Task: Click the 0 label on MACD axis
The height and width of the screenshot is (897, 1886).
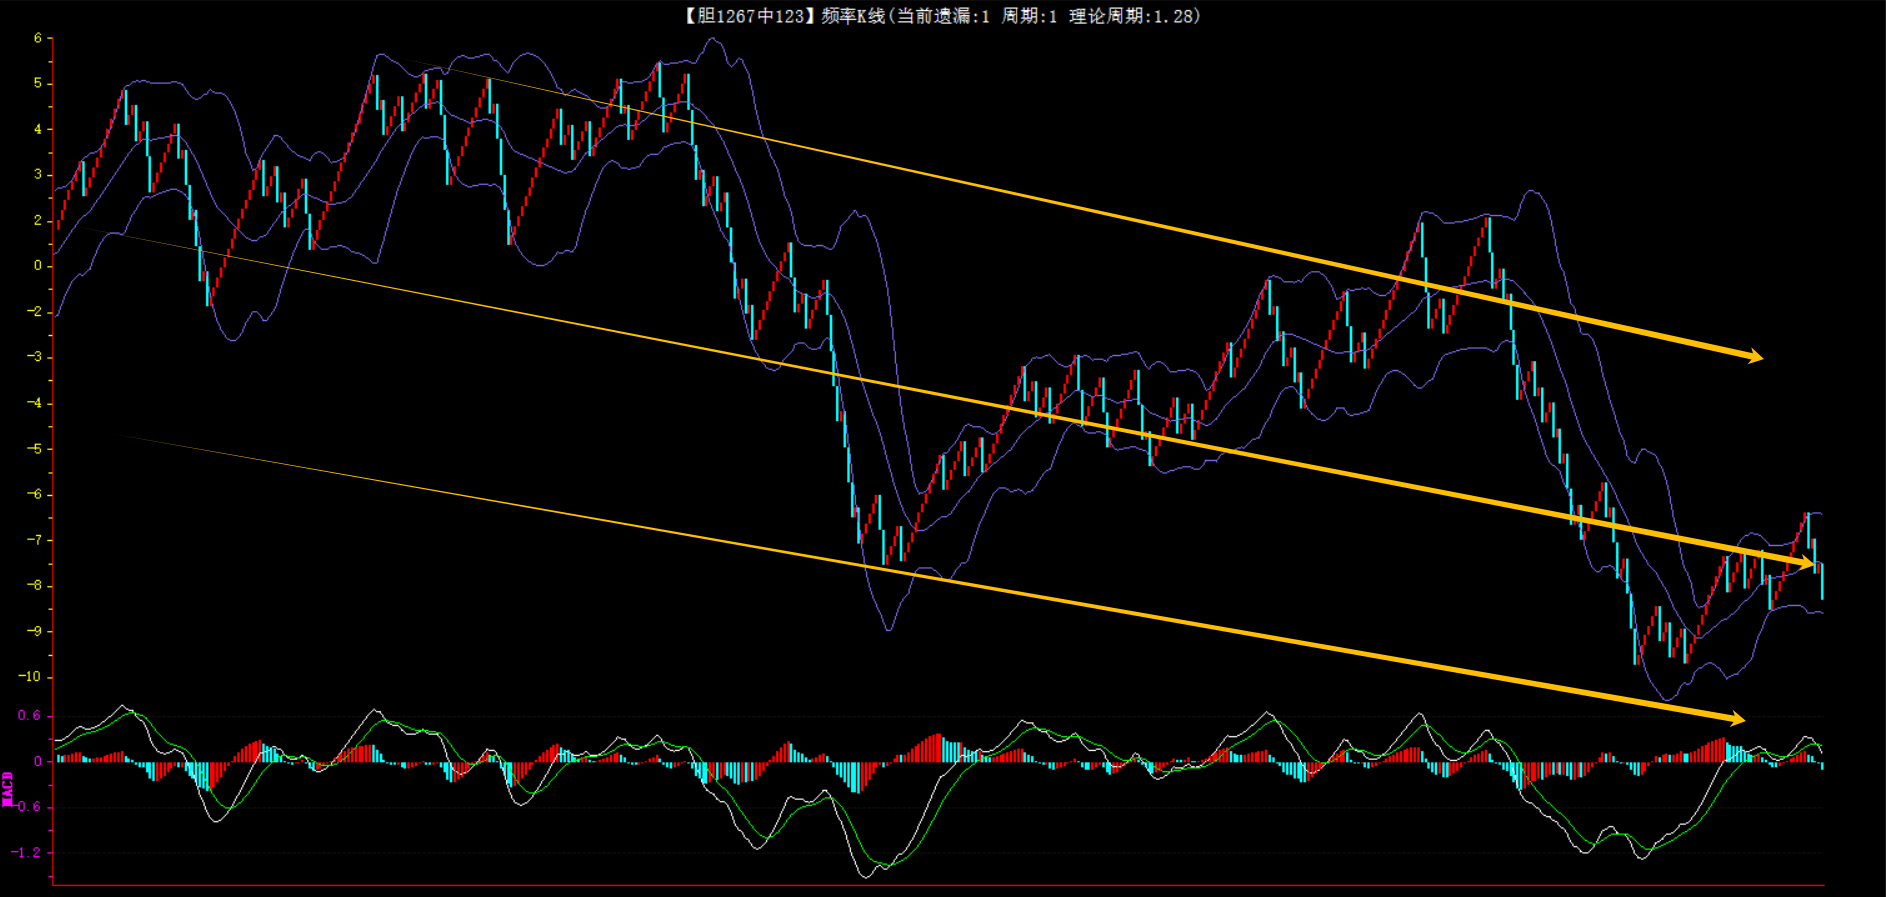Action: point(38,762)
